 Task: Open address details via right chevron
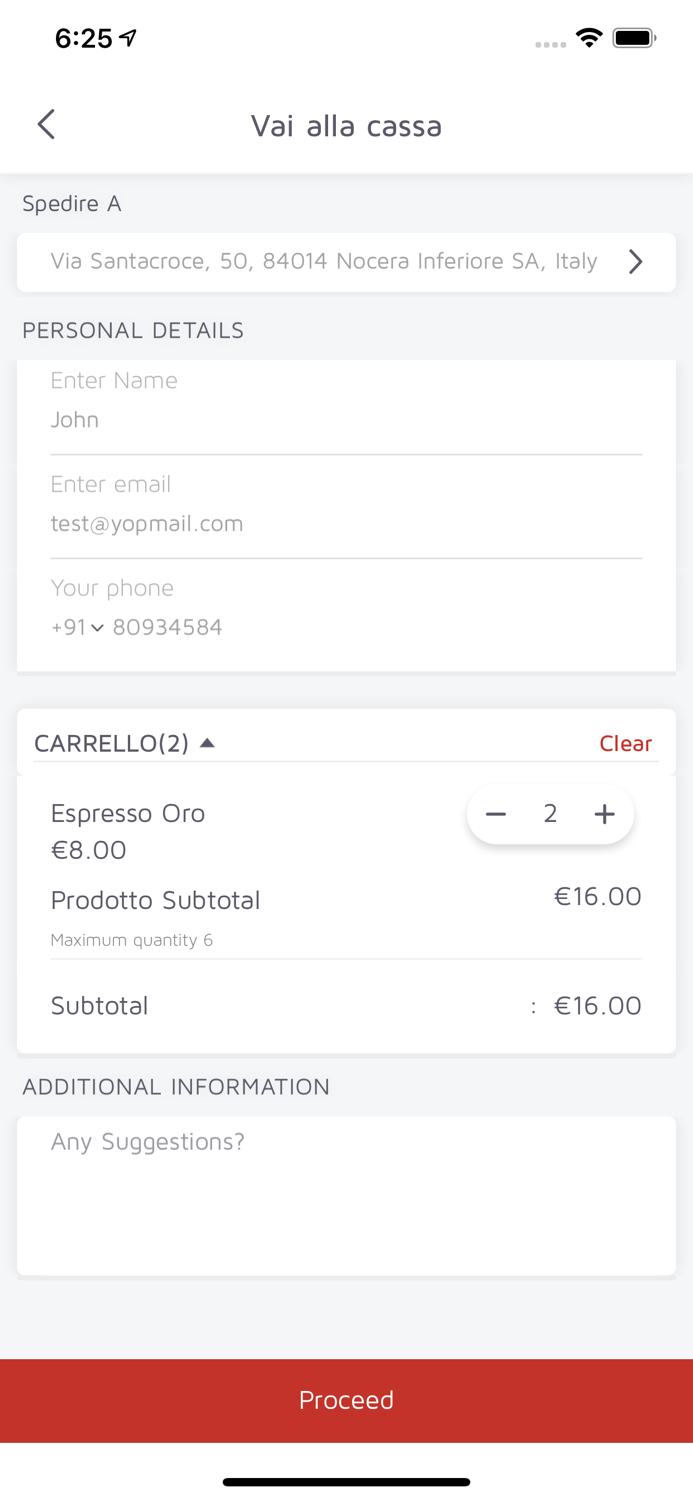pyautogui.click(x=634, y=261)
